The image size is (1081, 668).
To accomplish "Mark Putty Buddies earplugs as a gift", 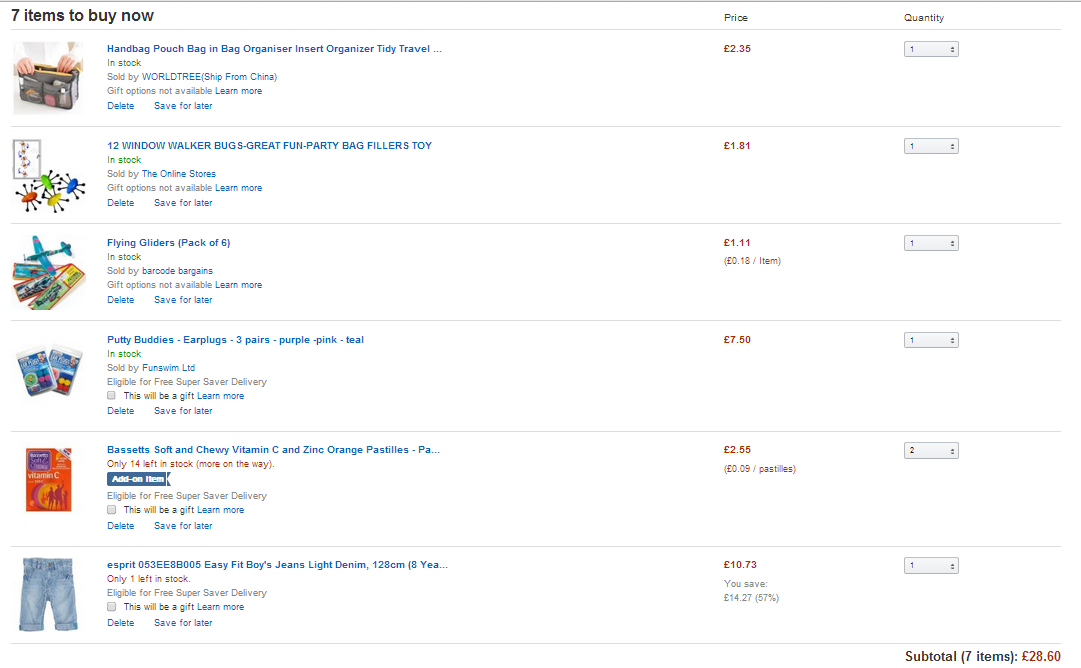I will coord(111,396).
